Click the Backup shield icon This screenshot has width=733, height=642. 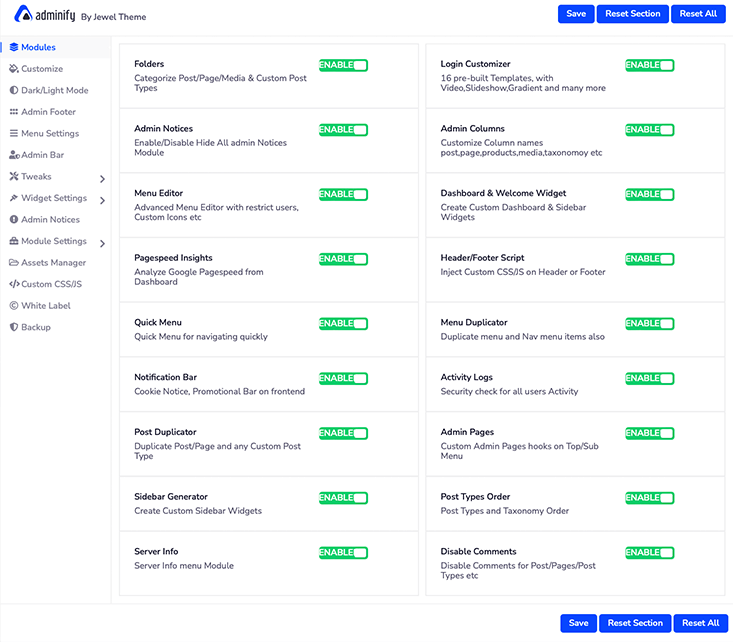click(x=13, y=327)
